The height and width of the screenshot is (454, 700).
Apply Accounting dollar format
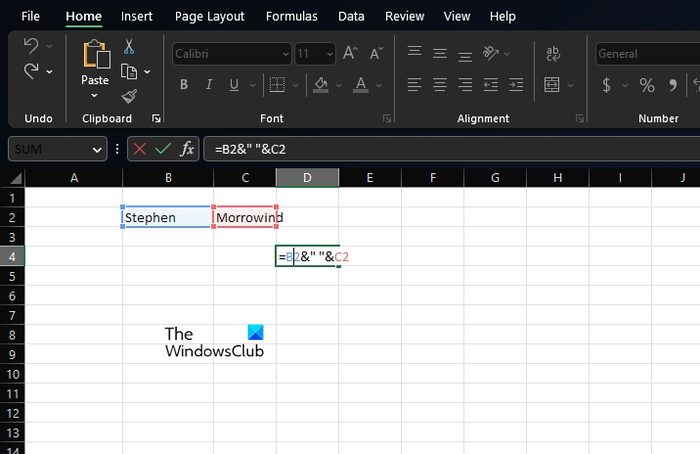pos(606,85)
